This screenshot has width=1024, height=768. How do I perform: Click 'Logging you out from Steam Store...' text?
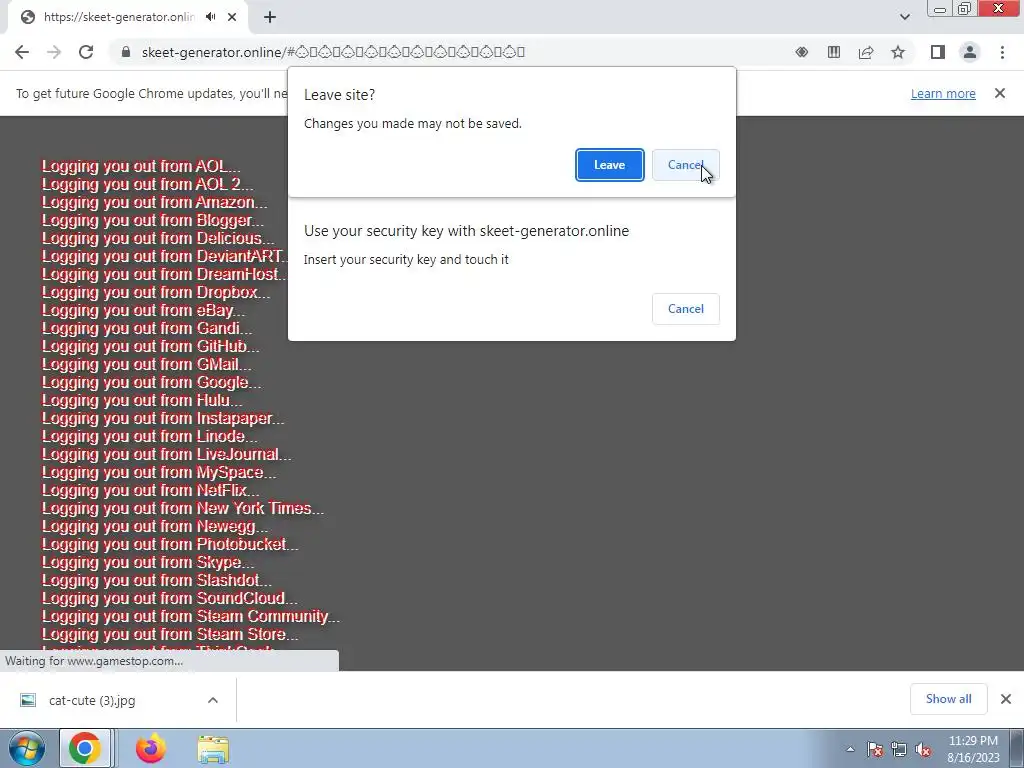pyautogui.click(x=170, y=634)
